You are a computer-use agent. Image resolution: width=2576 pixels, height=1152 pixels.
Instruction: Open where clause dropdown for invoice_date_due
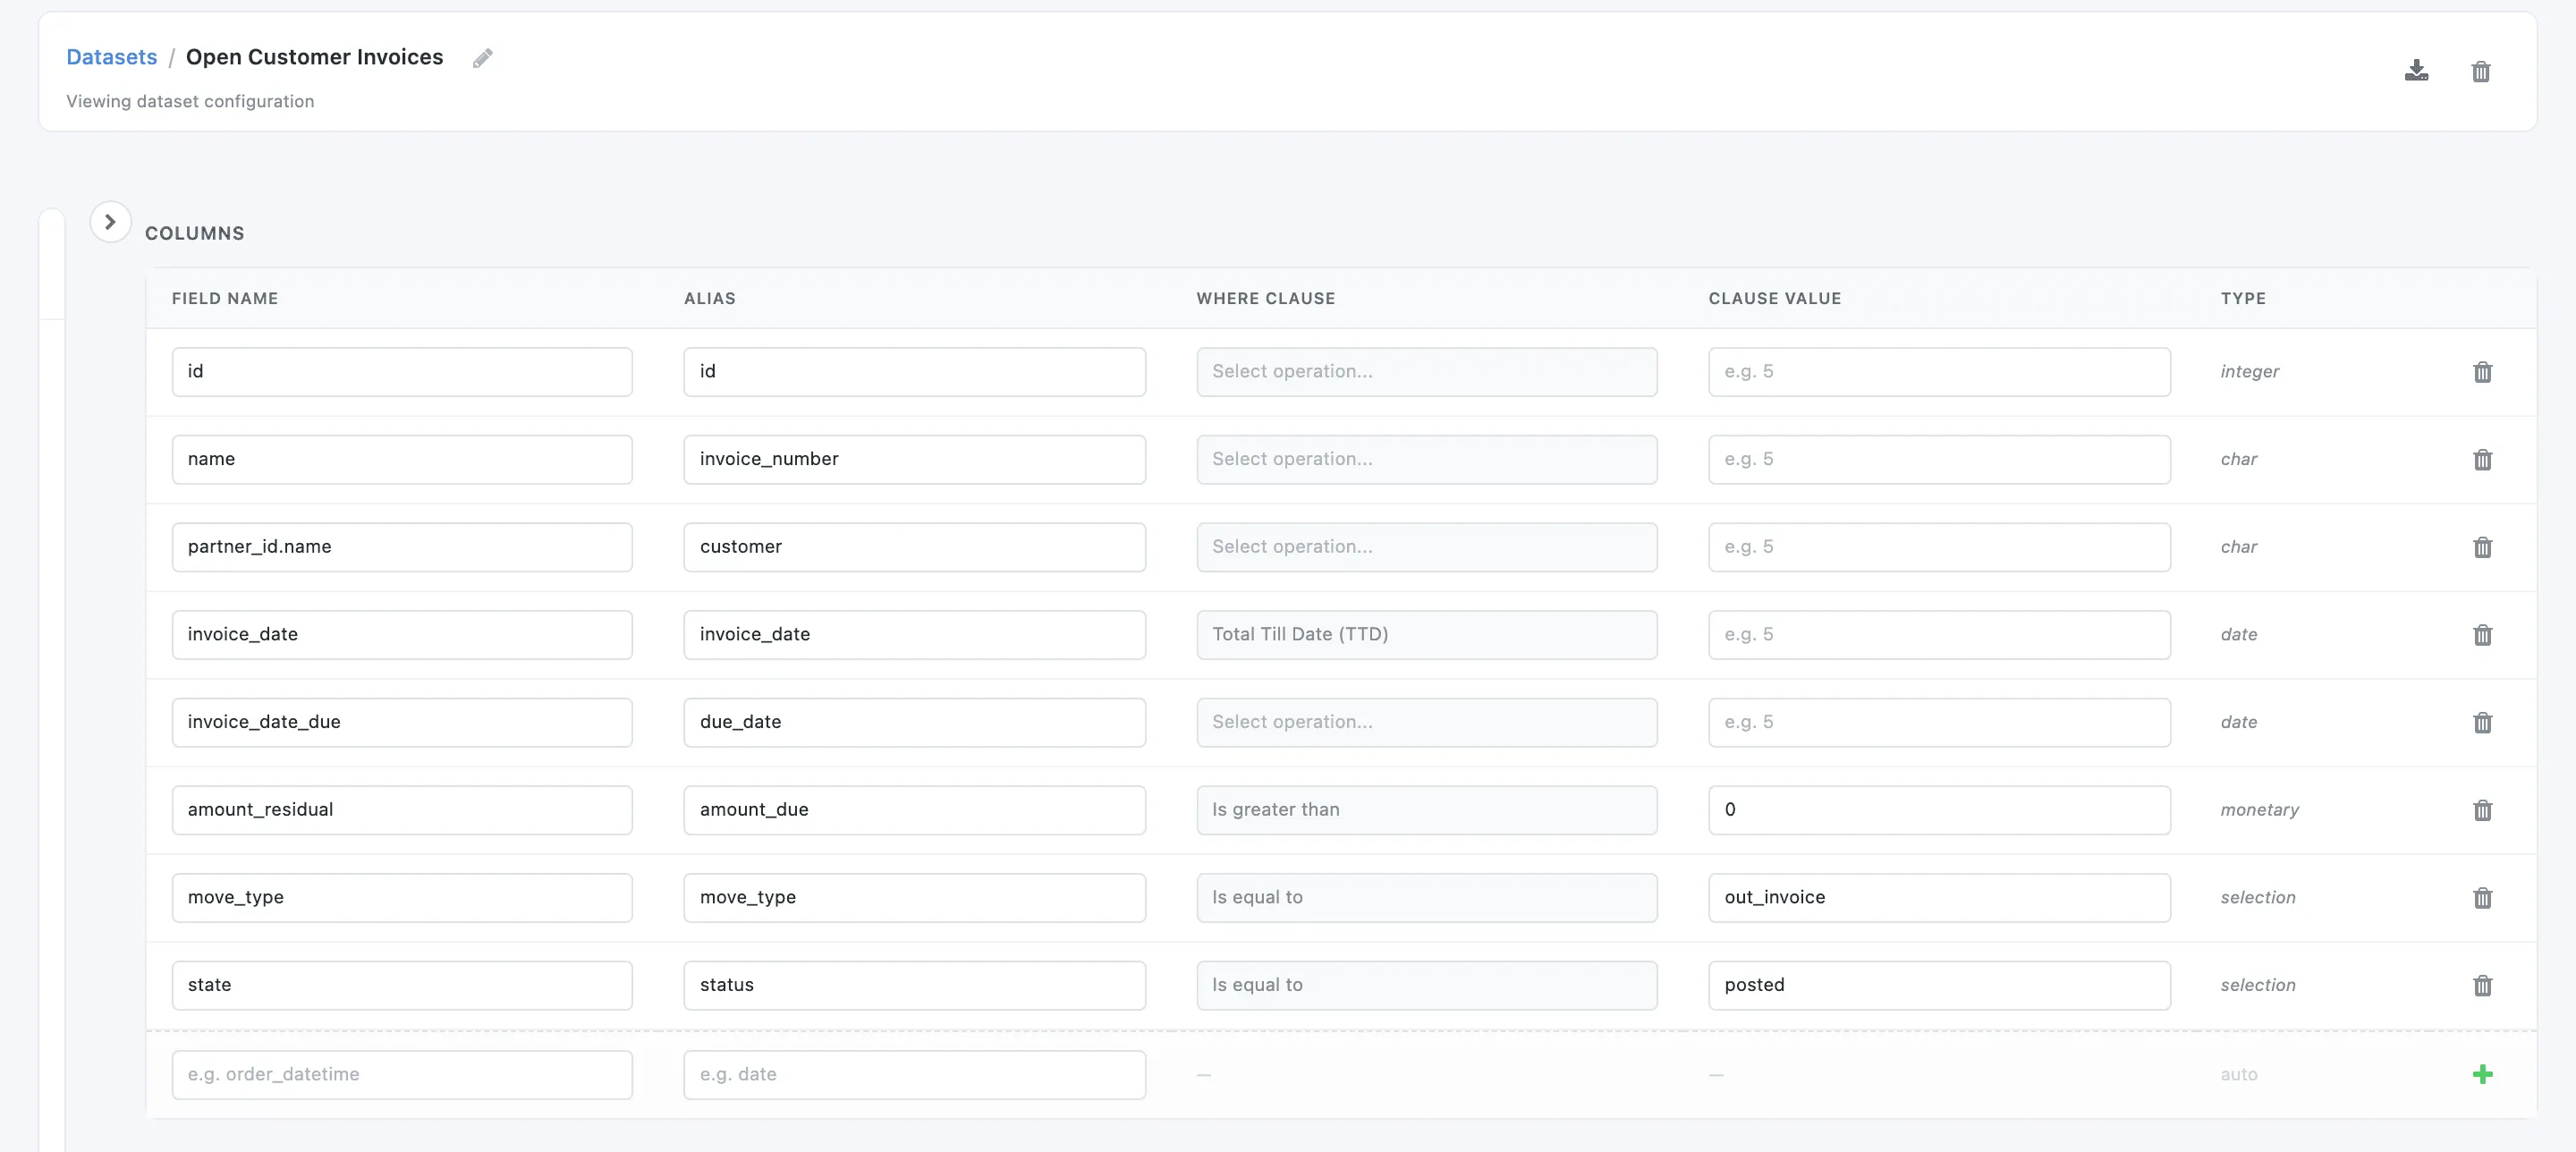tap(1426, 722)
